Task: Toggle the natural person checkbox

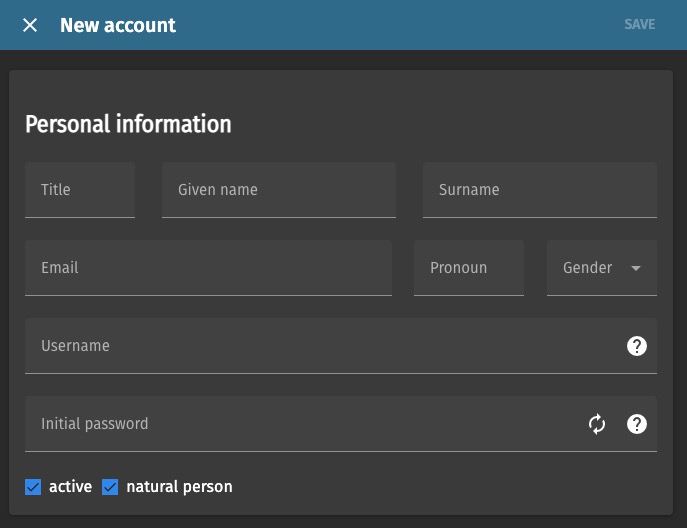Action: pyautogui.click(x=110, y=487)
